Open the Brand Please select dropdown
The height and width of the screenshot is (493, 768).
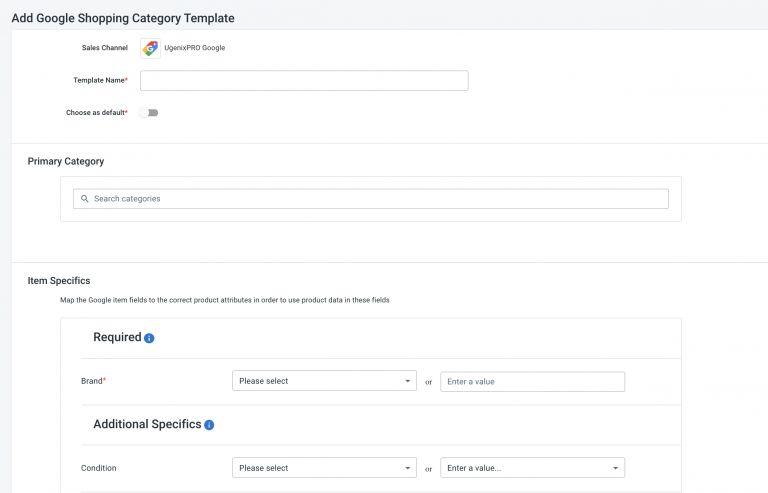point(324,381)
